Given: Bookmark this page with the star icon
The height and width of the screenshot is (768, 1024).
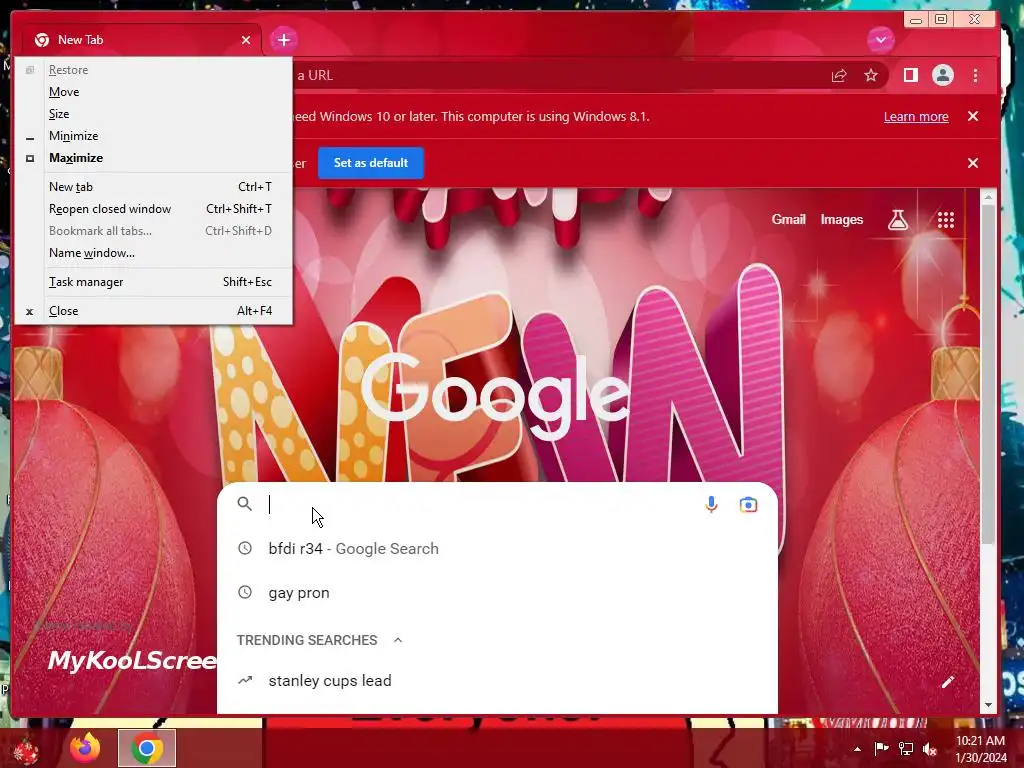Looking at the screenshot, I should tap(871, 76).
